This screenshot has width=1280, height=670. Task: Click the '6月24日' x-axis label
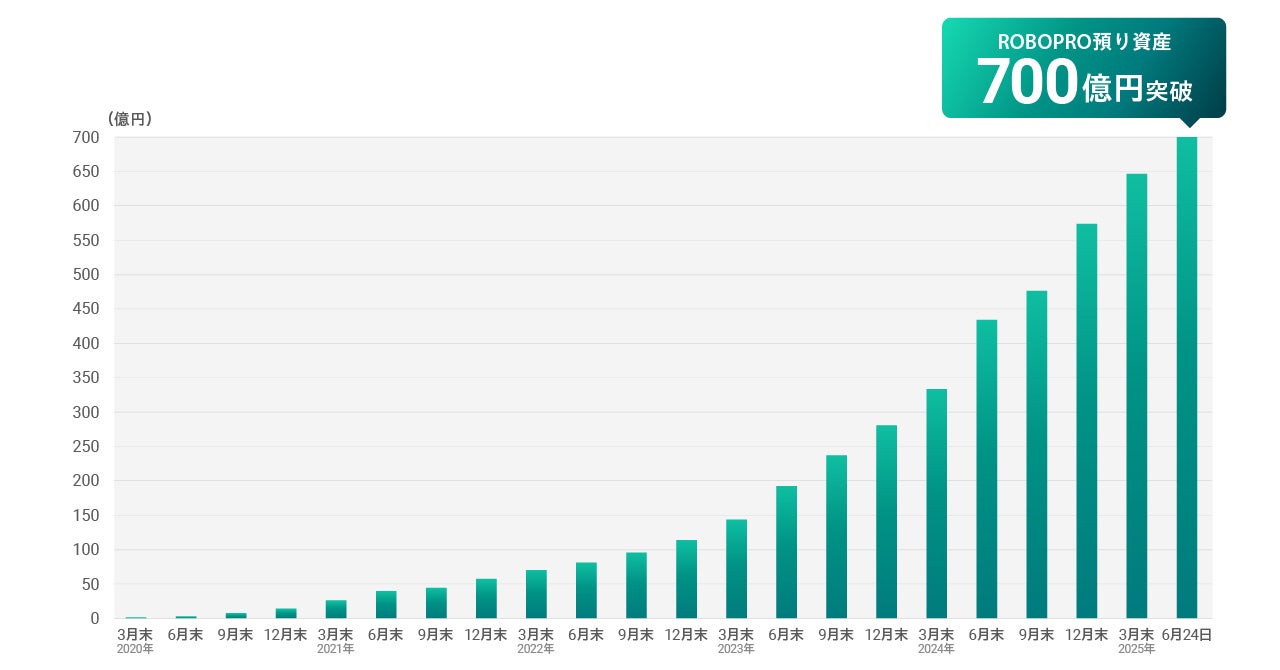pyautogui.click(x=1186, y=635)
